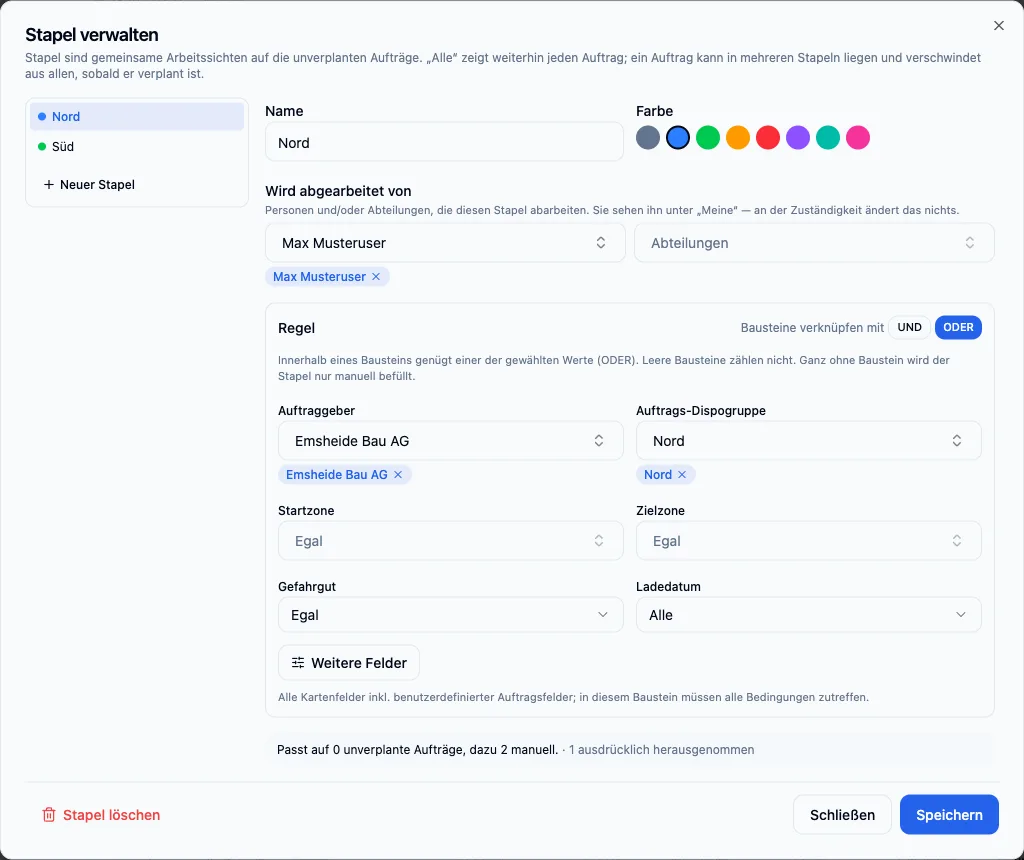The image size is (1024, 860).
Task: Click the sliders icon on Weitere Felder
Action: coord(298,663)
